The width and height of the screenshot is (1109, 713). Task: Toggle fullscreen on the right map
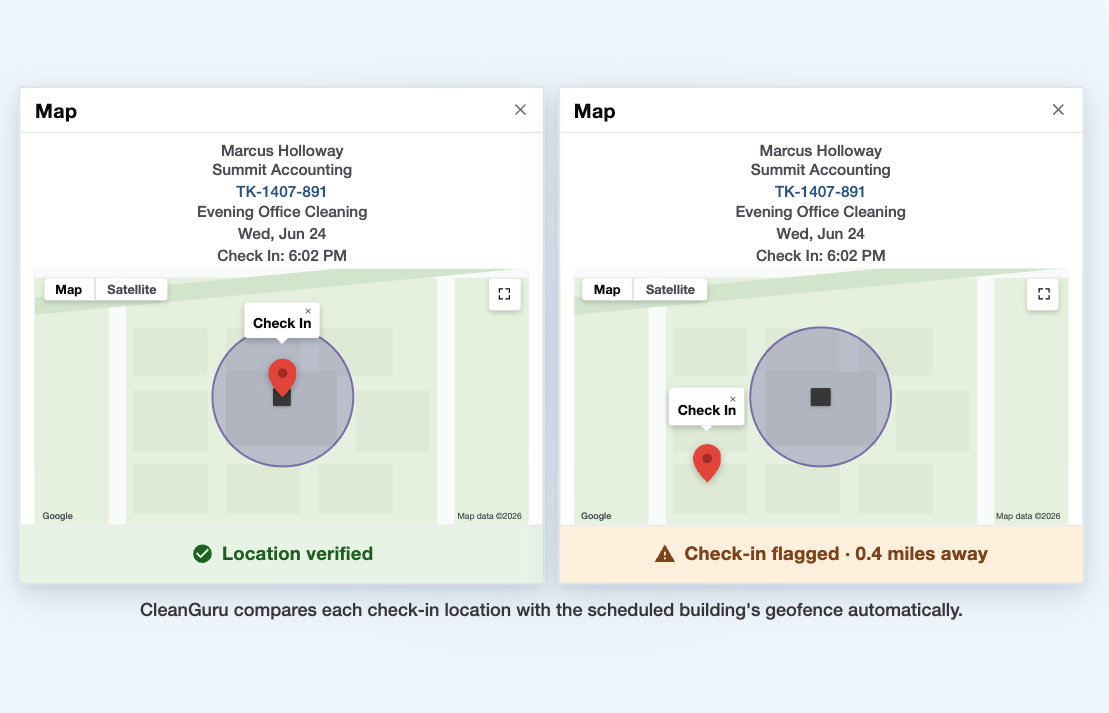tap(1043, 294)
